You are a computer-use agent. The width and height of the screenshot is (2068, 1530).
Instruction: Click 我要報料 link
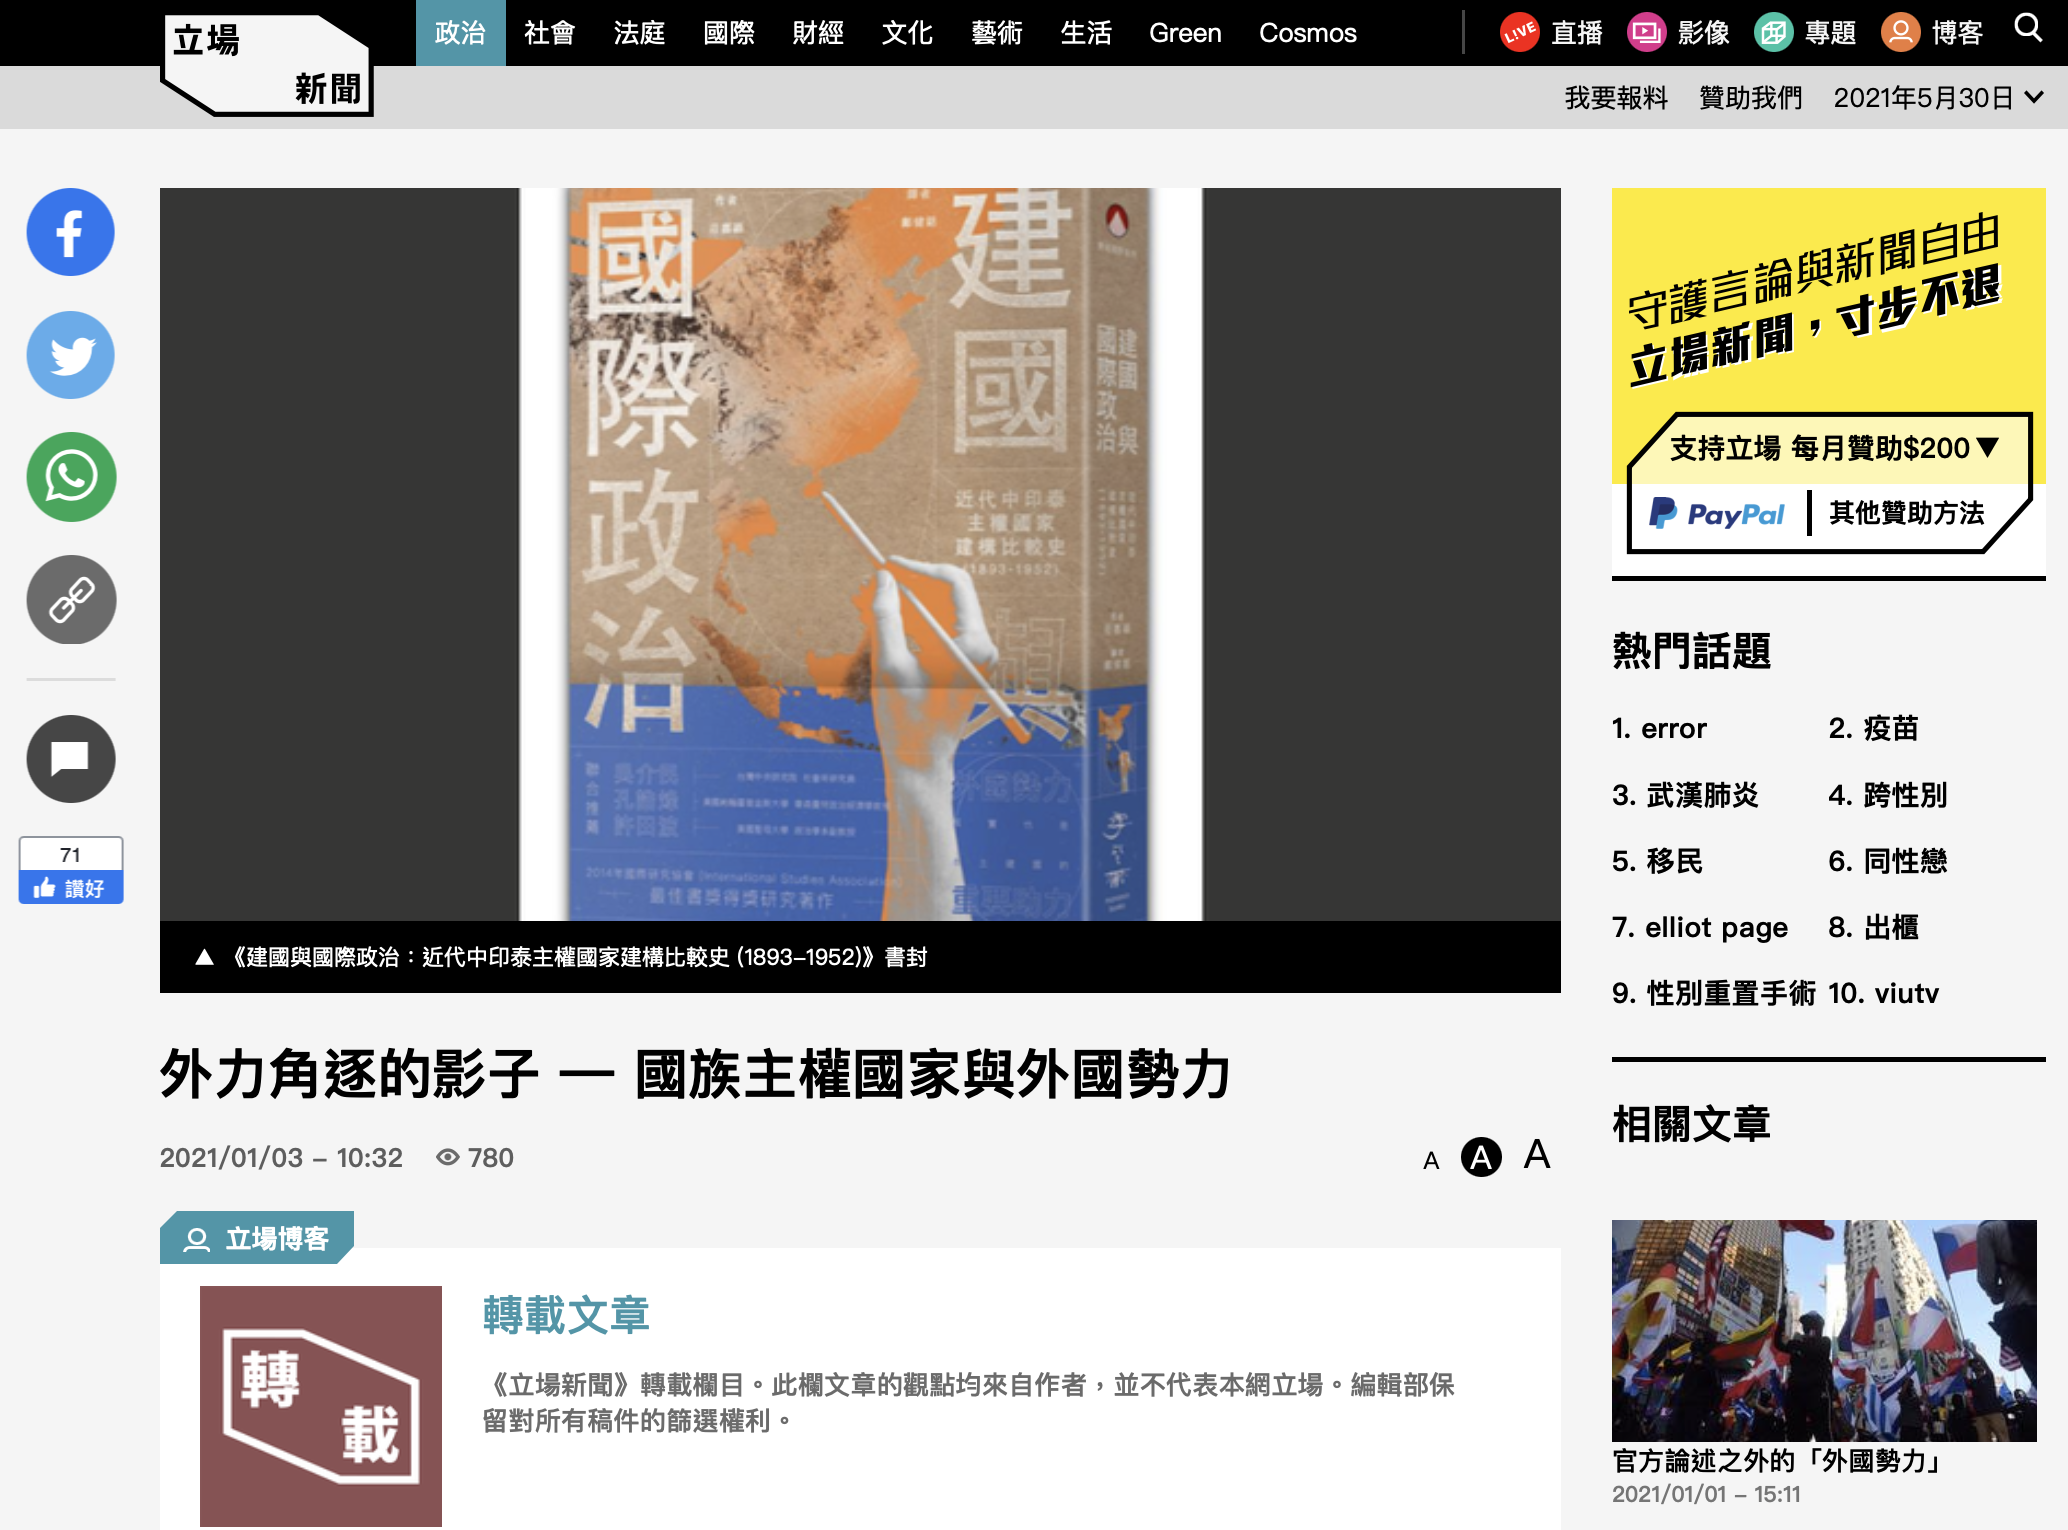pyautogui.click(x=1616, y=97)
